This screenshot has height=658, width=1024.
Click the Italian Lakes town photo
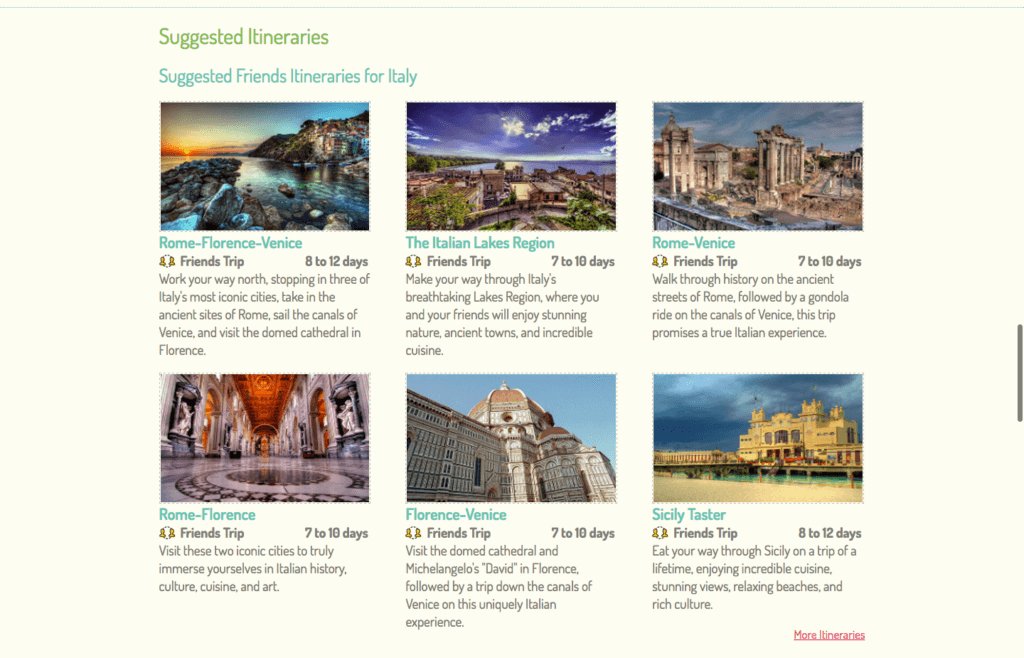(x=511, y=166)
